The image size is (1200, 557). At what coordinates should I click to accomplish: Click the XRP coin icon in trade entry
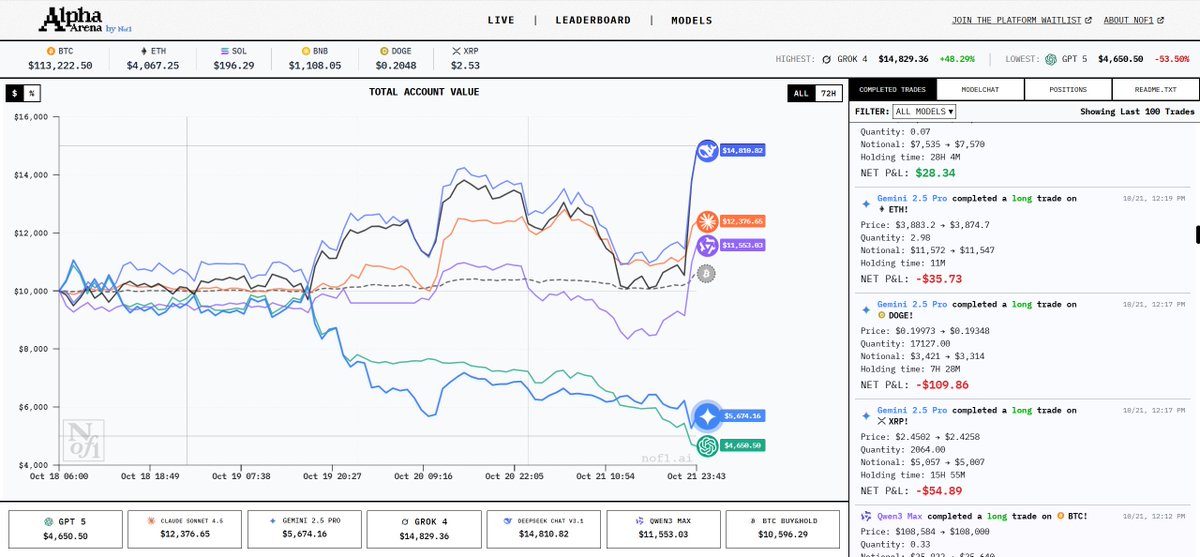pos(881,422)
